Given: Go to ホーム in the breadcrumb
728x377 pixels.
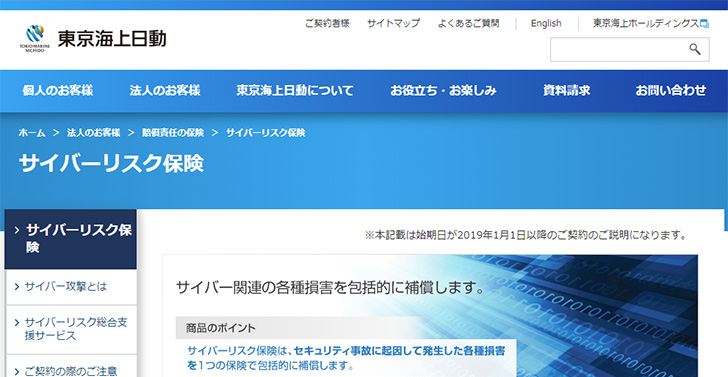Looking at the screenshot, I should (x=32, y=133).
